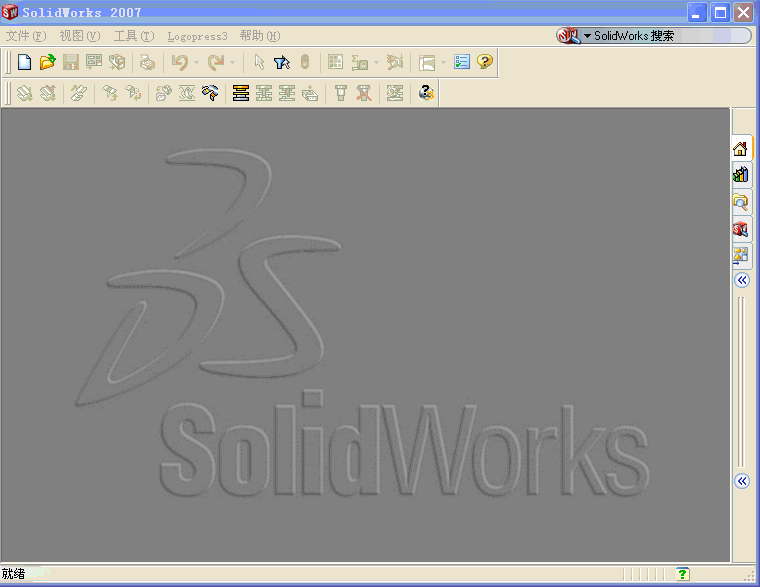Click the 就绪 status bar text
The image size is (760, 587).
click(x=13, y=574)
